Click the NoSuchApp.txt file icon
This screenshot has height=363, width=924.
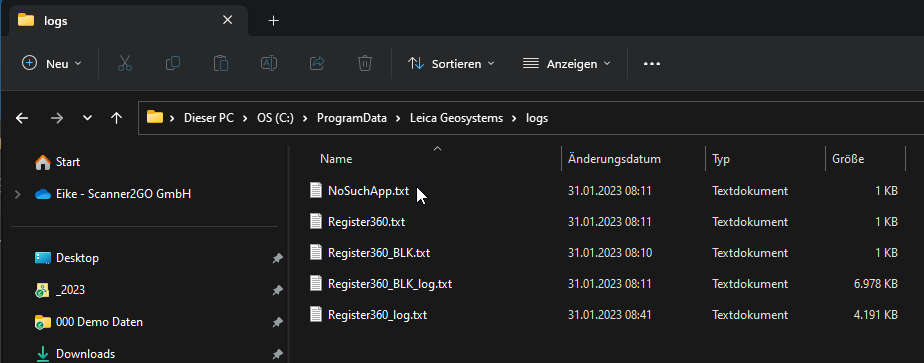pos(317,190)
